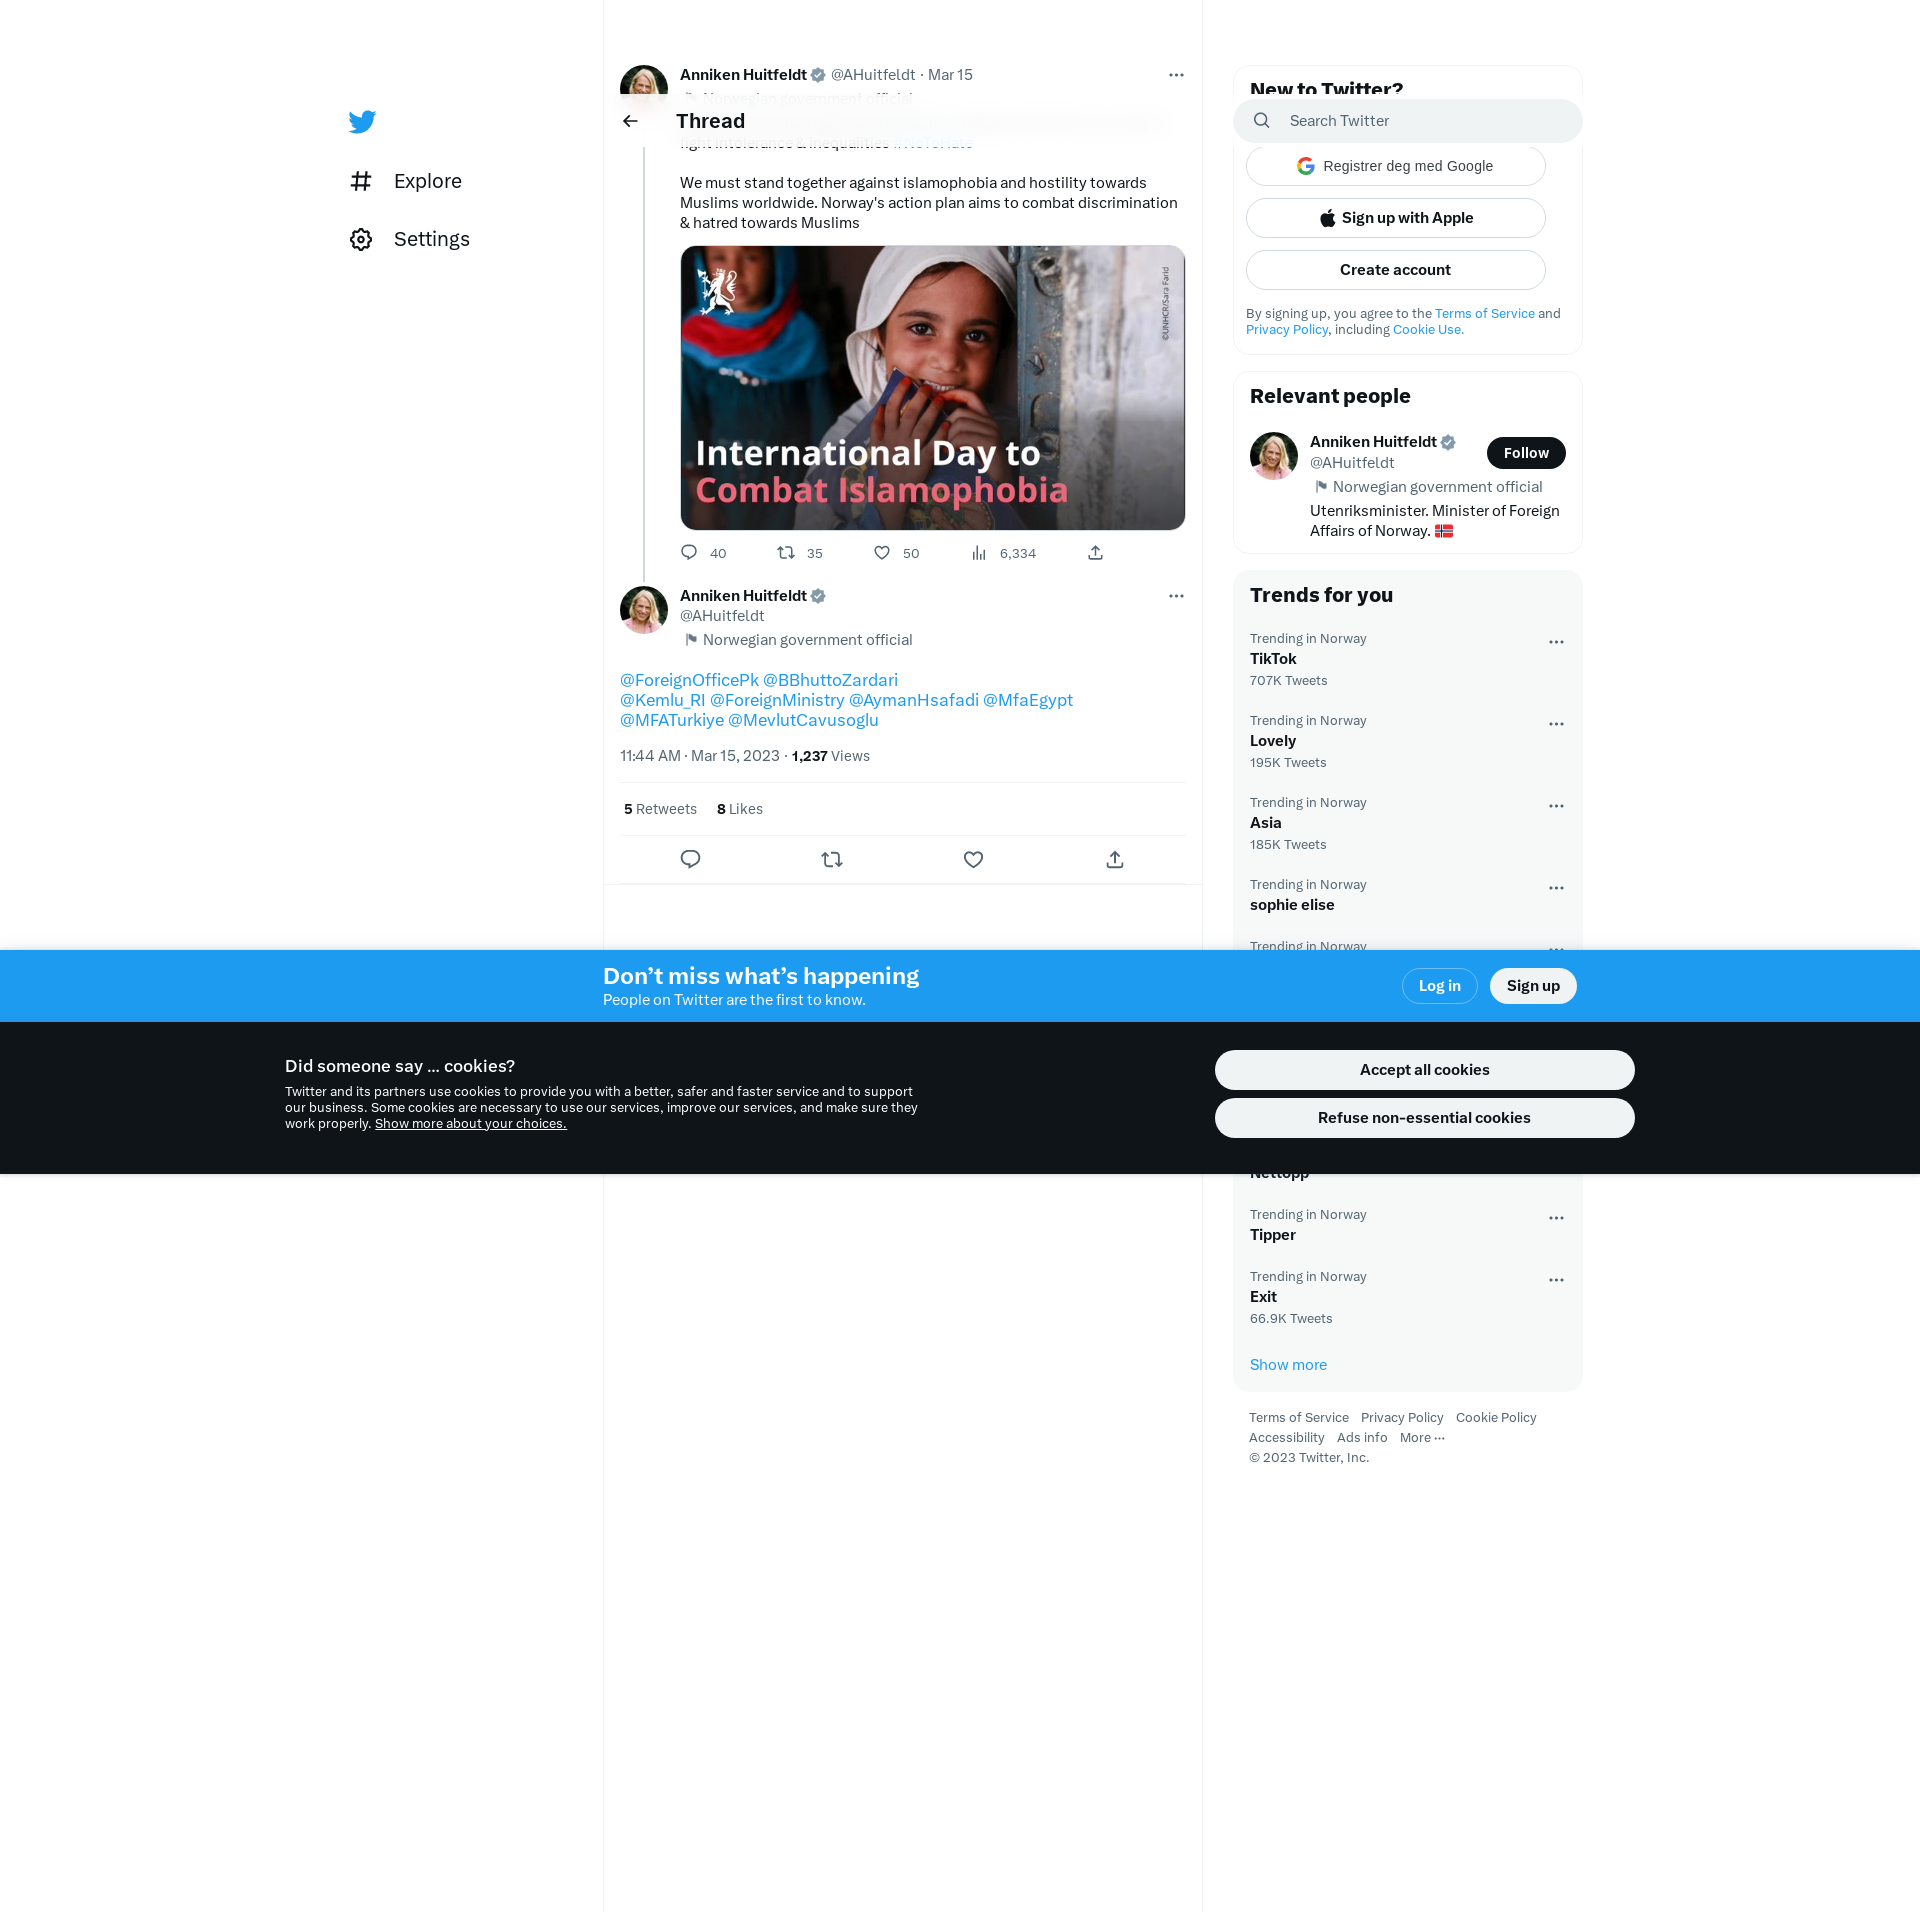Open the @MfaEgypt mention
Image resolution: width=1920 pixels, height=1912 pixels.
click(1028, 700)
